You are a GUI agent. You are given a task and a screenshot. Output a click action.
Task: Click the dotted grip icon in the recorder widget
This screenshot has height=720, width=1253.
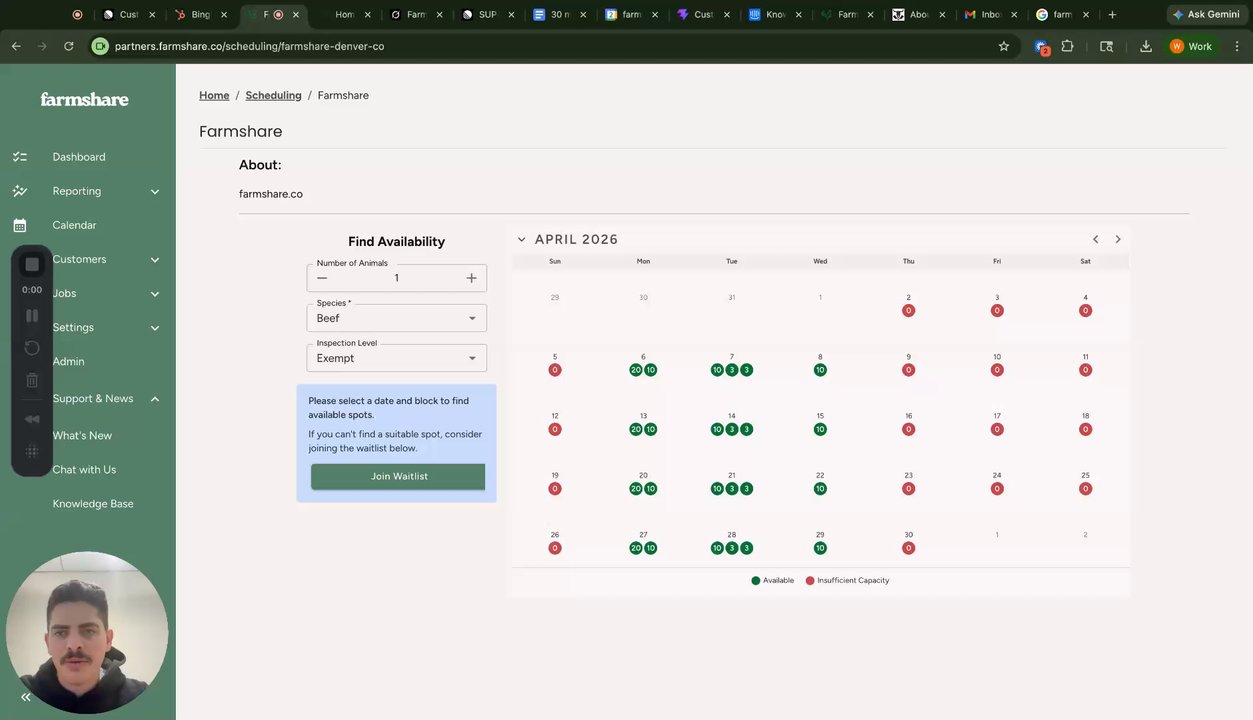[32, 451]
